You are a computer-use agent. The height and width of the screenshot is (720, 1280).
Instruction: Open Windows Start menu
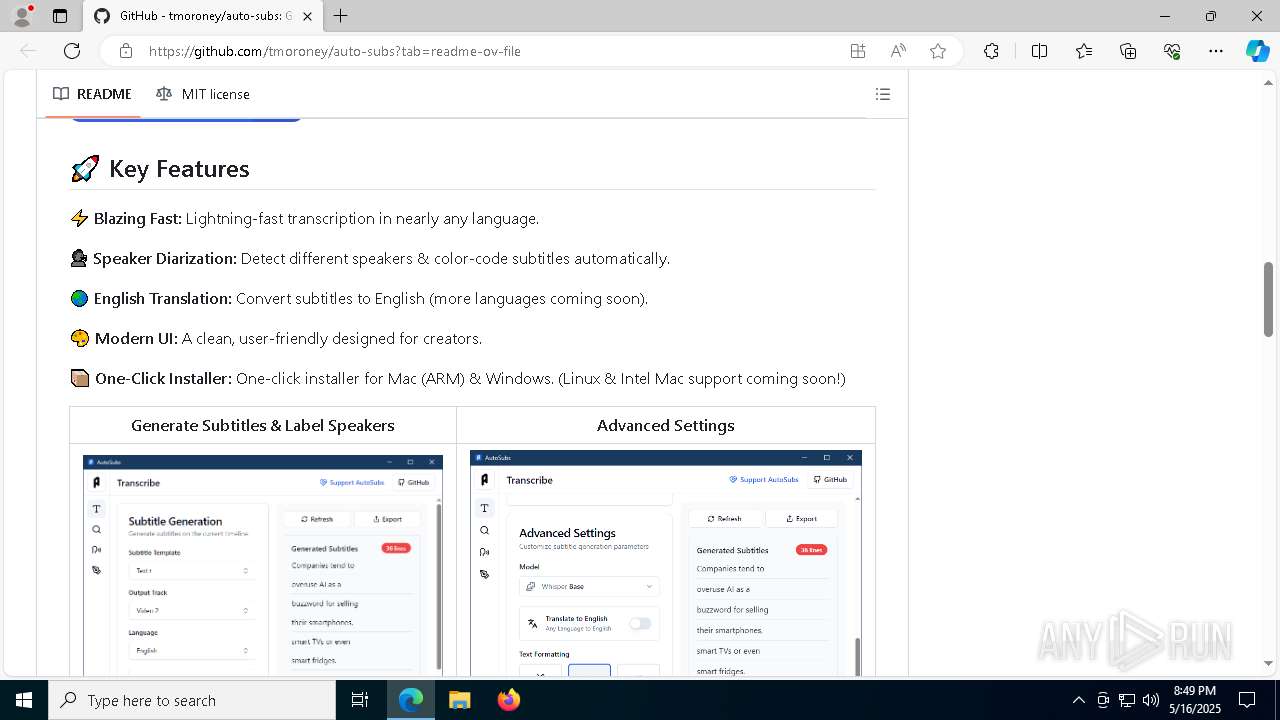coord(24,700)
